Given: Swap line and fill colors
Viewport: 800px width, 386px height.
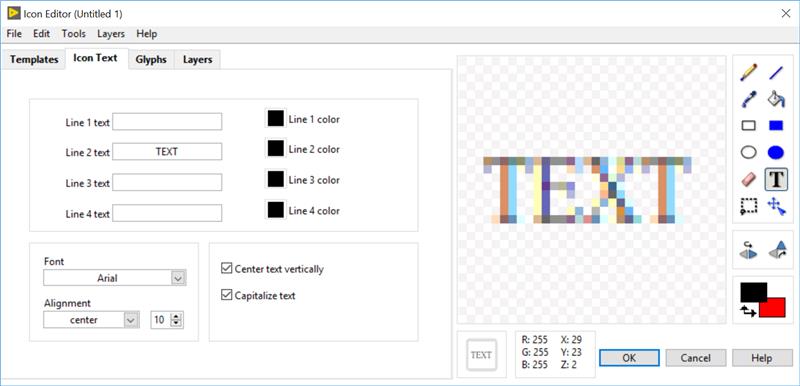Looking at the screenshot, I should 747,310.
